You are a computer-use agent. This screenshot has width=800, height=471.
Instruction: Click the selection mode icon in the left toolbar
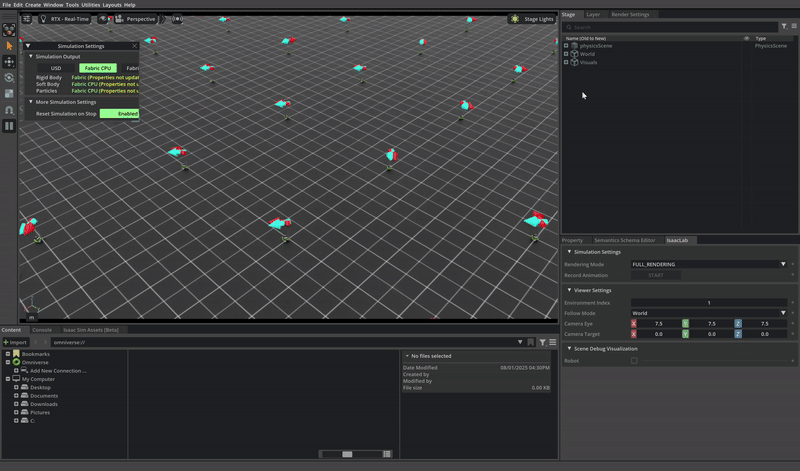(x=9, y=30)
